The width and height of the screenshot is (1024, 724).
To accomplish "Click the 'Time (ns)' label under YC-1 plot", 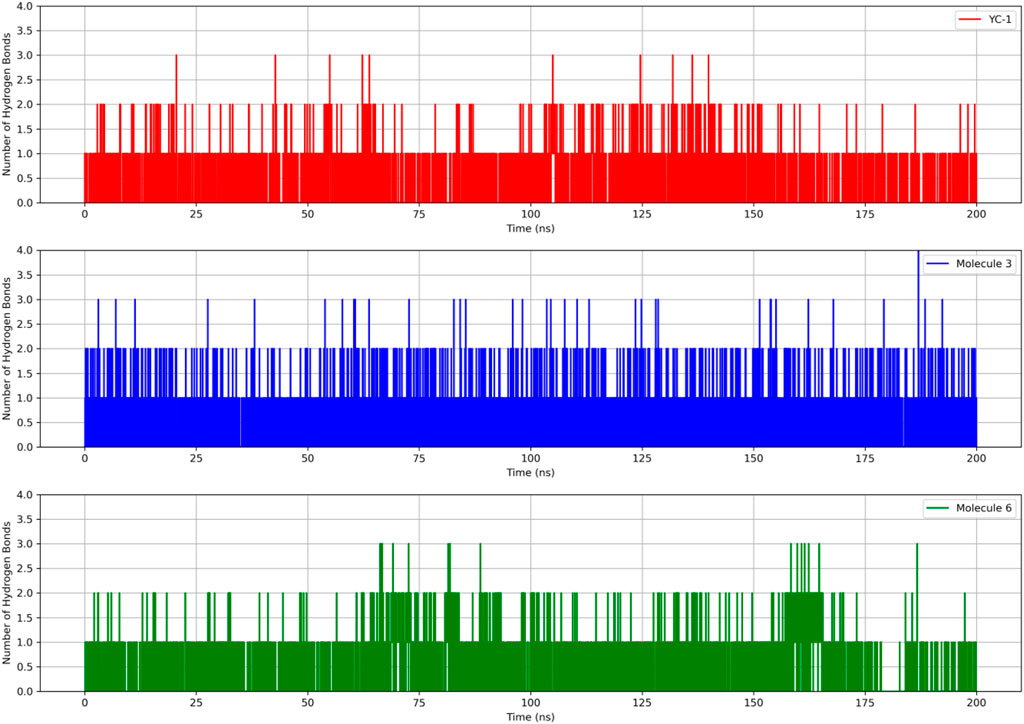I will pos(530,228).
